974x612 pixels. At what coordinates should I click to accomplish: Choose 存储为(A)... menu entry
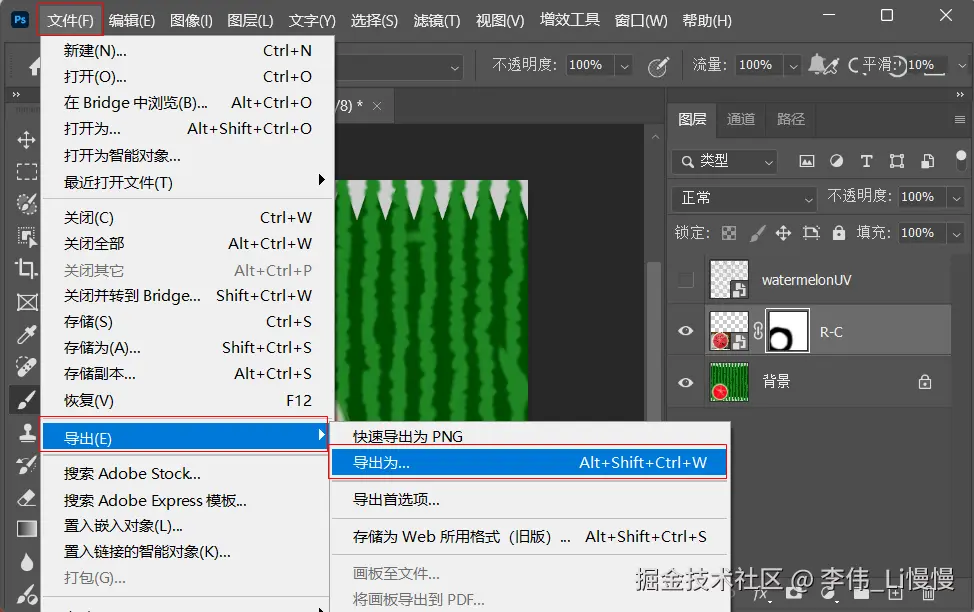coord(186,347)
